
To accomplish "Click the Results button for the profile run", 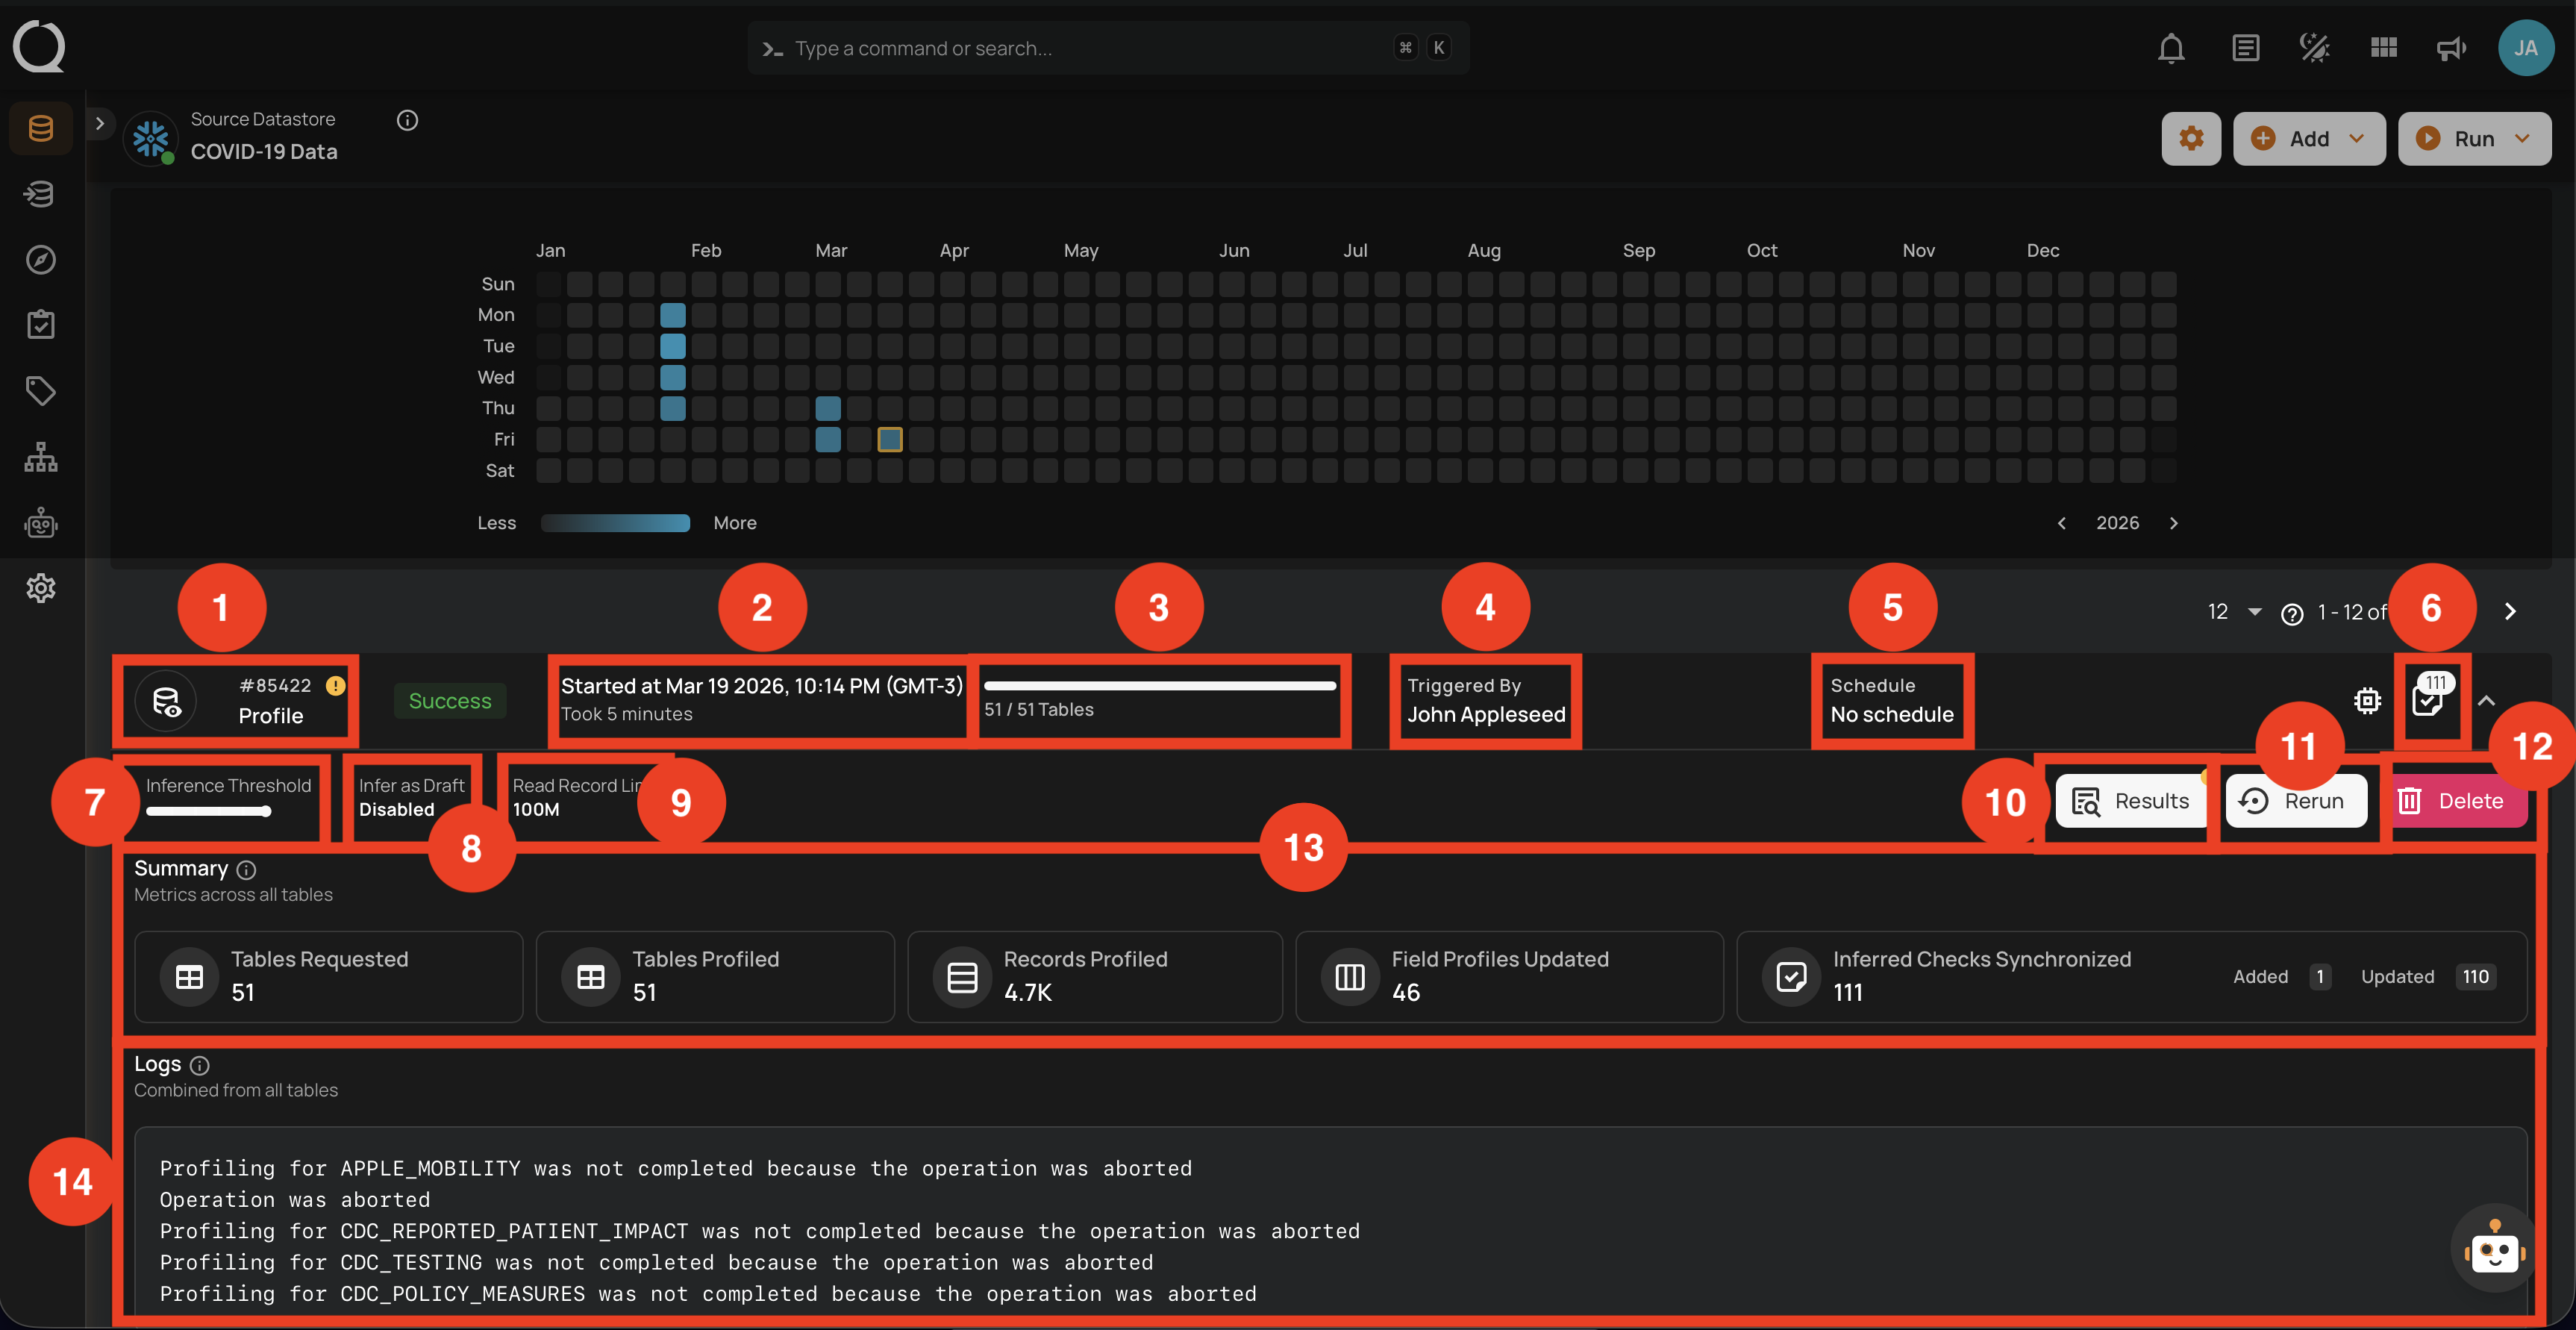I will (x=2130, y=800).
